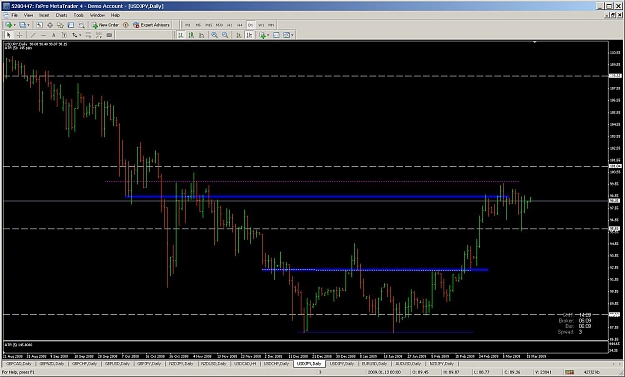
Task: Open the indicators list icon
Action: [x=263, y=35]
